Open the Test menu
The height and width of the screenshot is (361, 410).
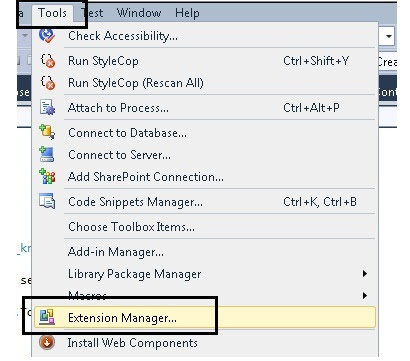click(x=92, y=13)
